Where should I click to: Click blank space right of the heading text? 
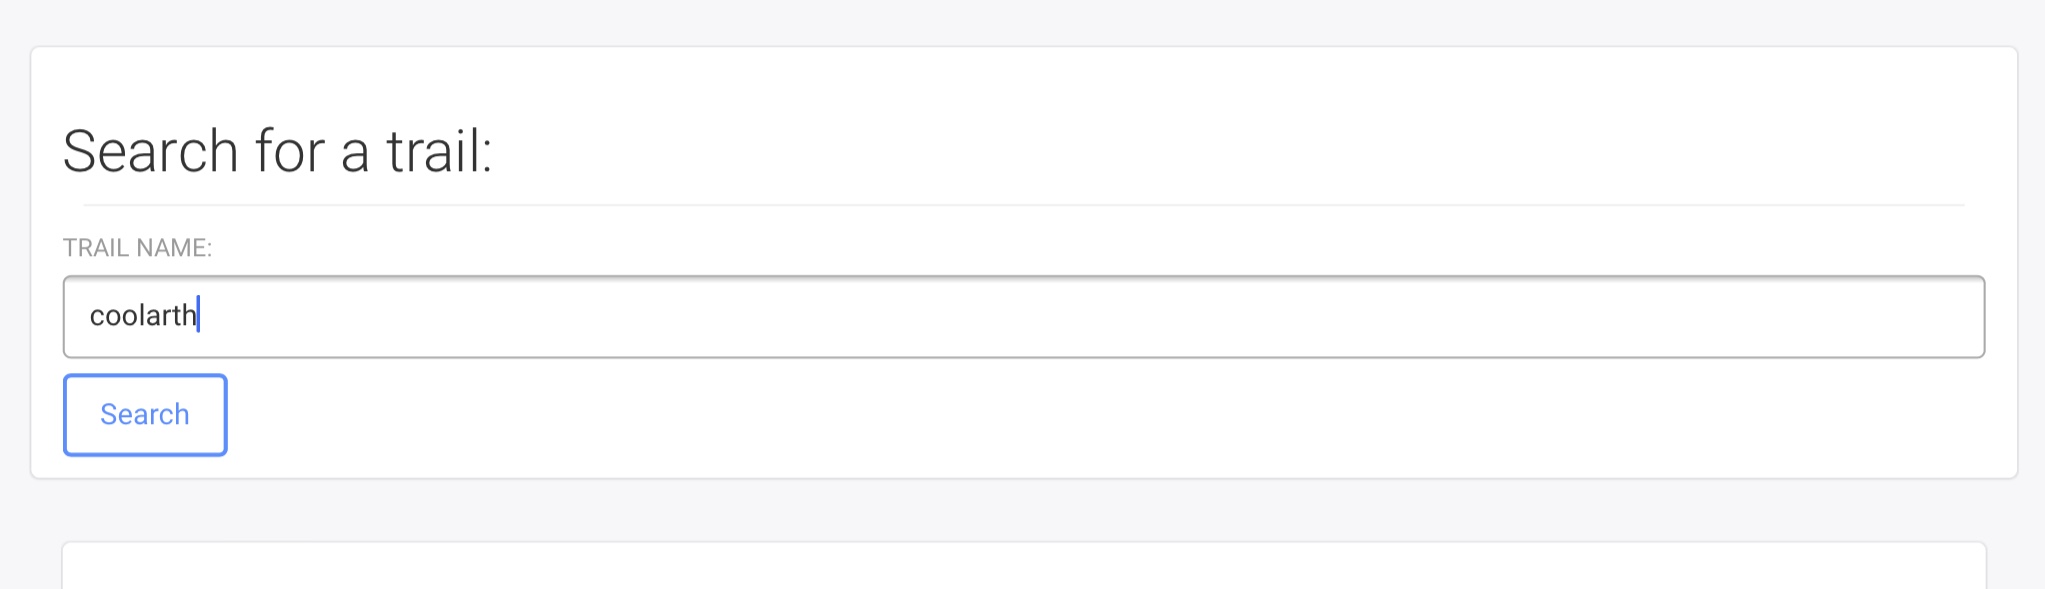1200,152
